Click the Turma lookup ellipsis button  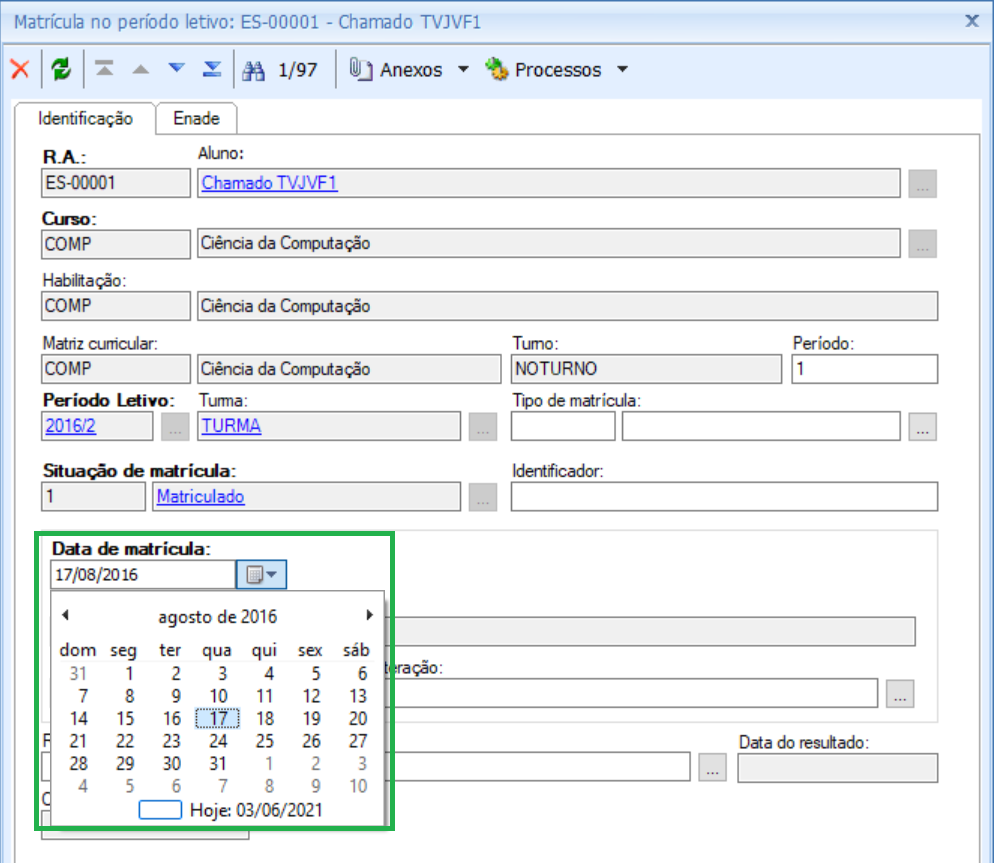click(x=483, y=427)
